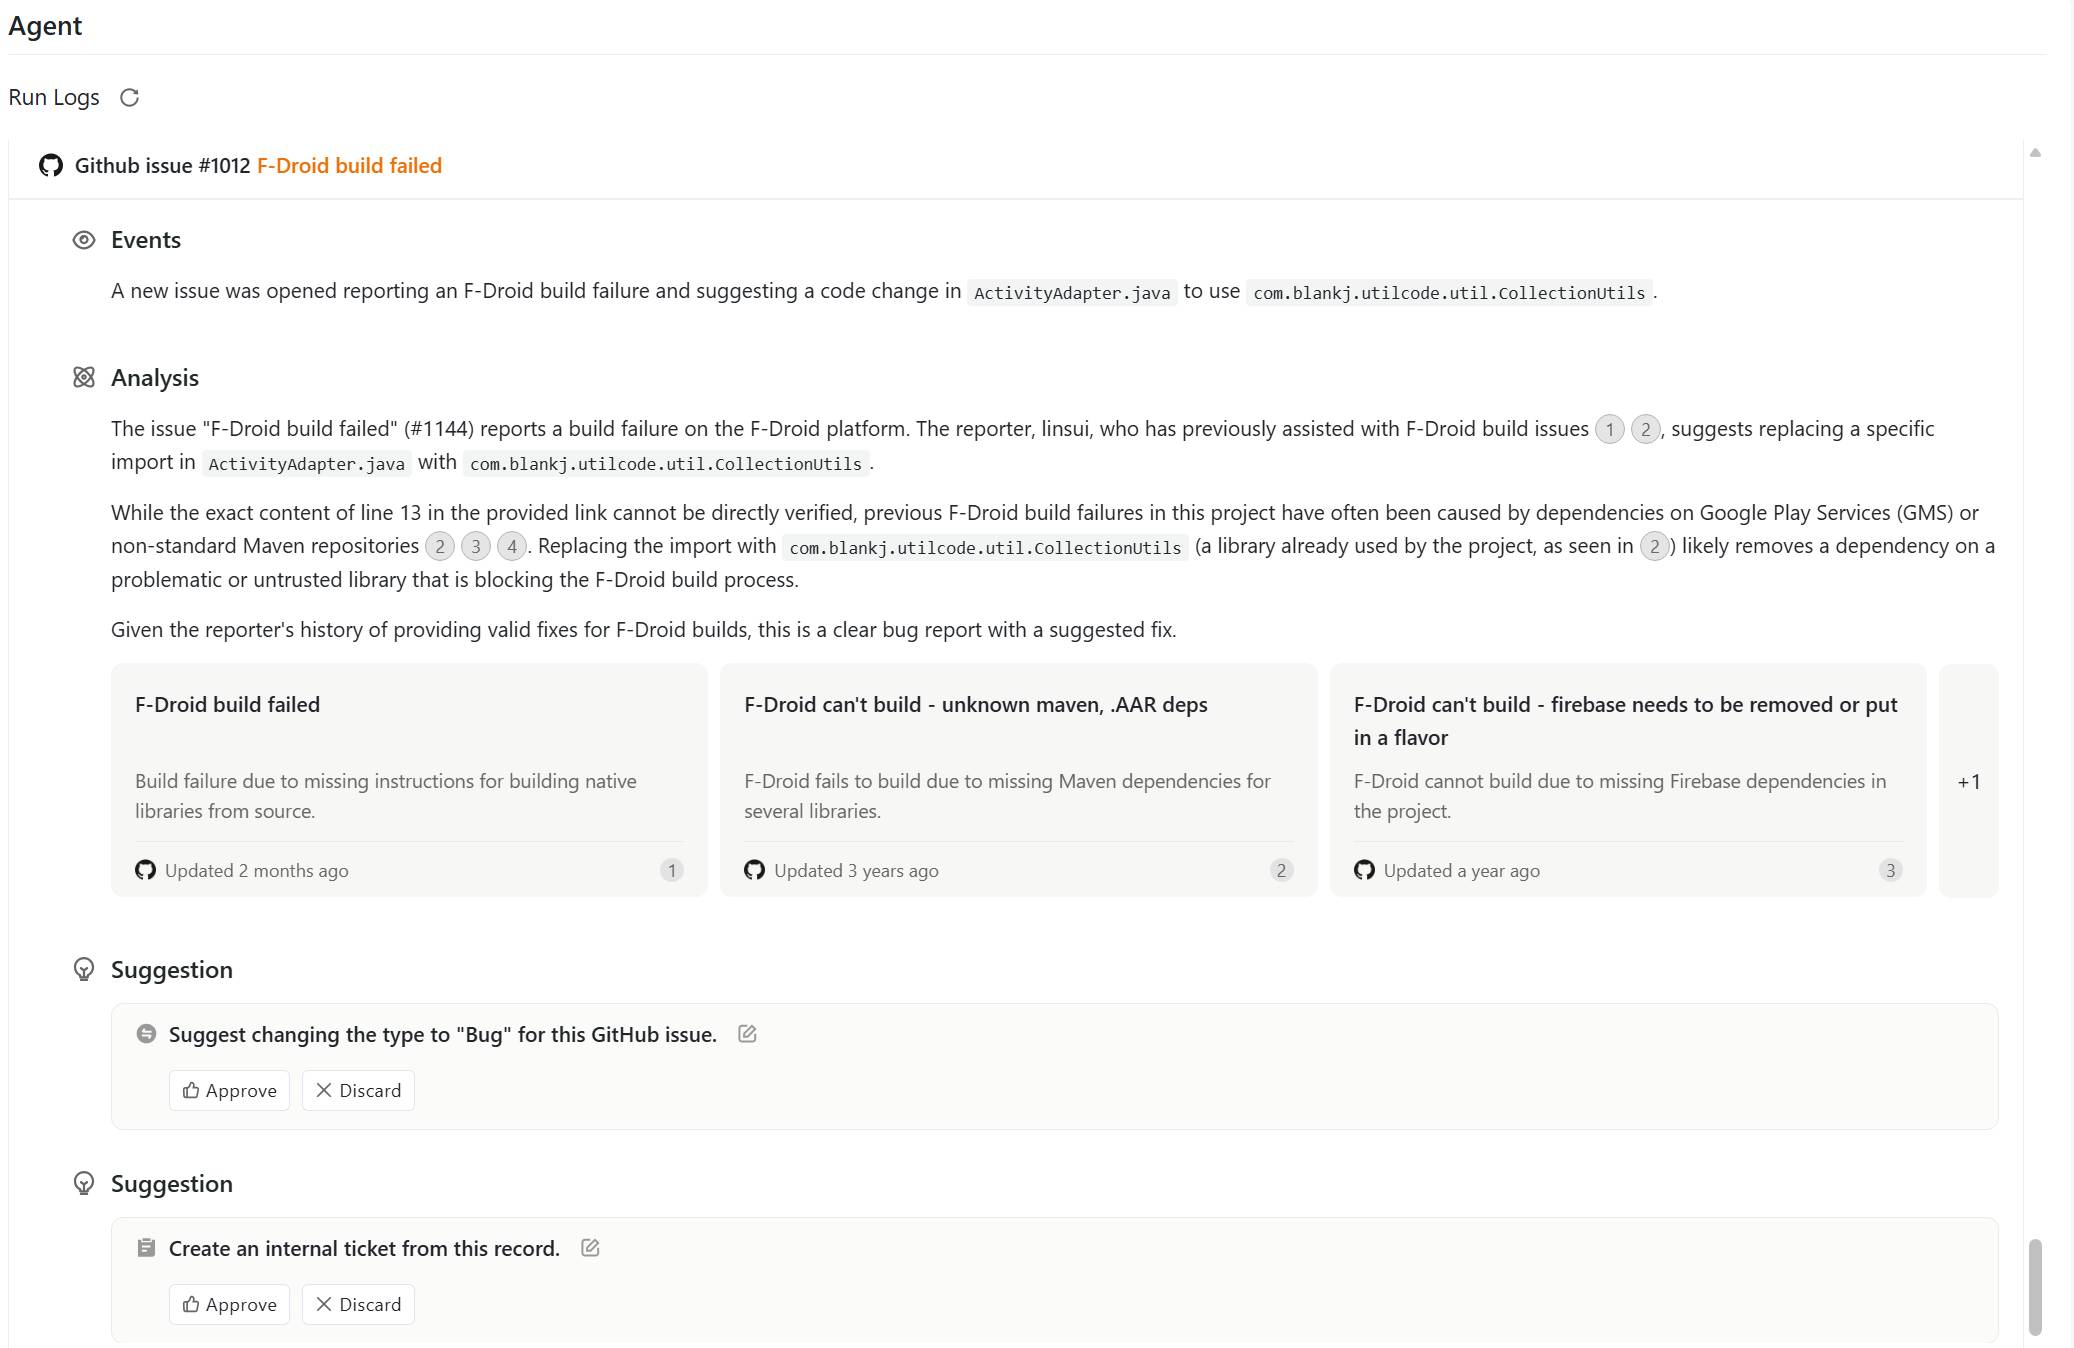
Task: Open the unknown maven AAR deps card
Action: click(x=1018, y=781)
